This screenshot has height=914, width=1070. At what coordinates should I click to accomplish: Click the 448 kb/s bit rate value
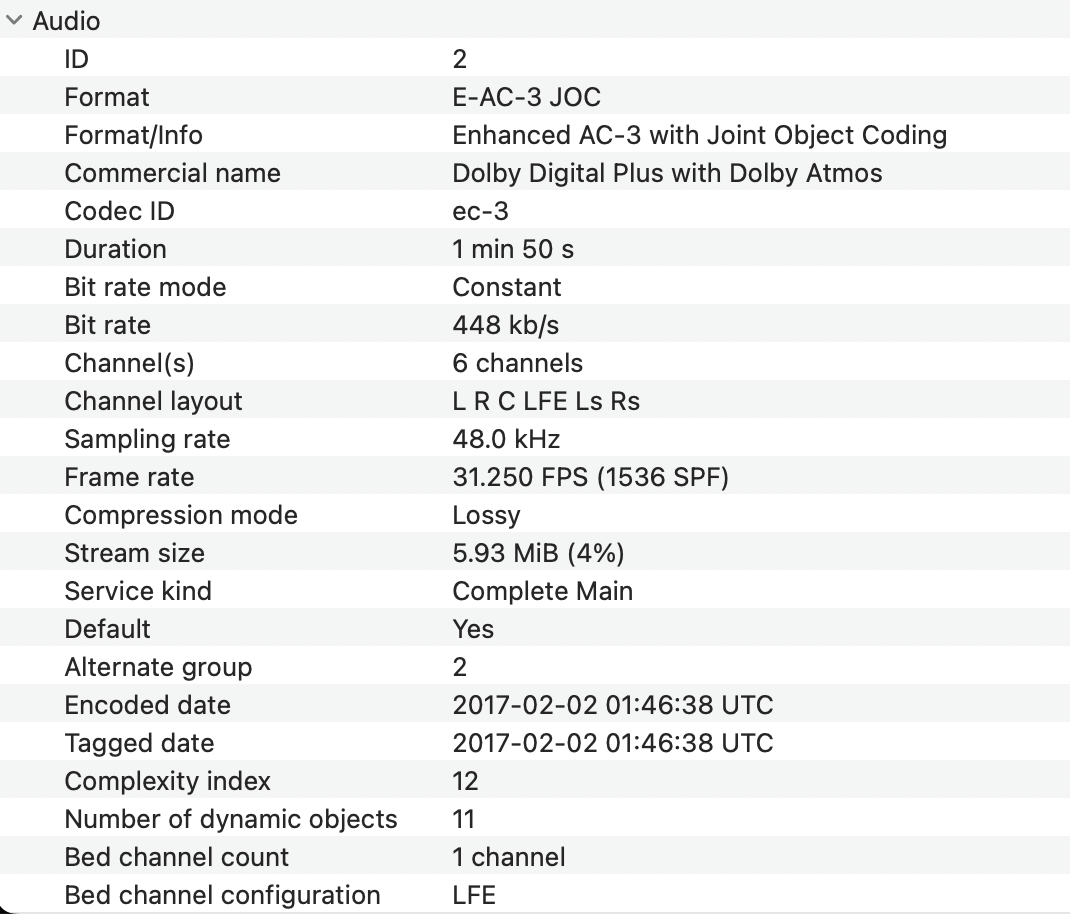[506, 325]
